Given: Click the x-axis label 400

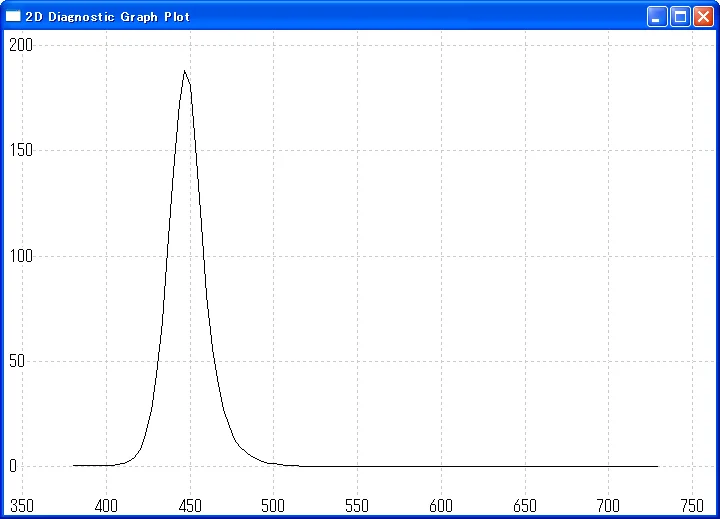Looking at the screenshot, I should (106, 506).
